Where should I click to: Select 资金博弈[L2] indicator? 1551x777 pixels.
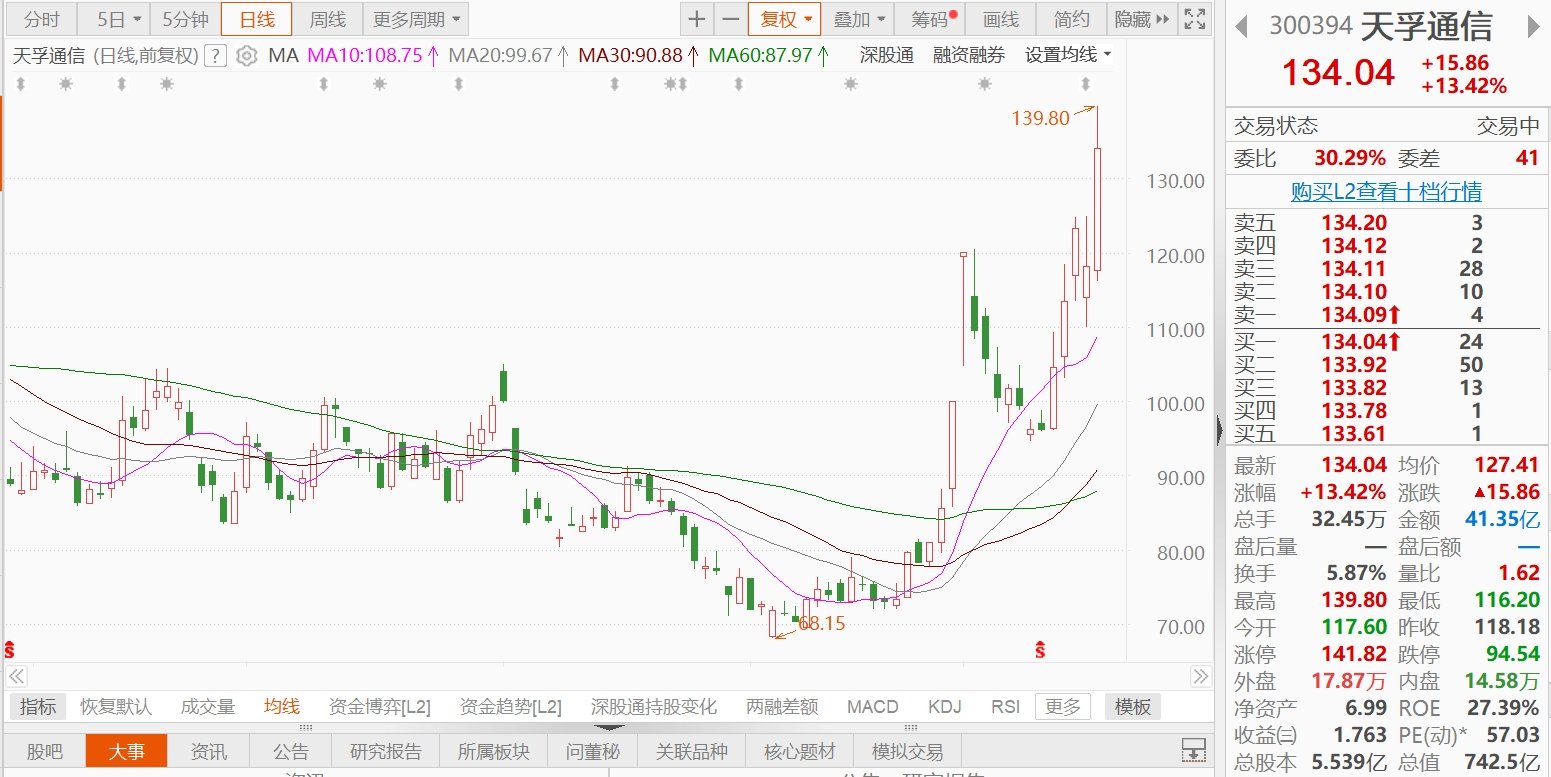click(380, 707)
